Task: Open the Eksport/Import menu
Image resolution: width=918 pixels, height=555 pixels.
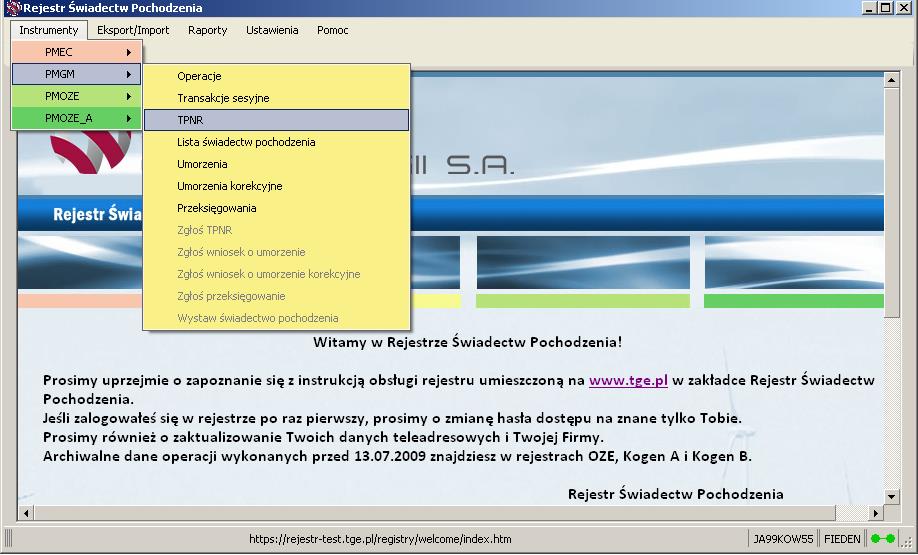Action: point(133,30)
